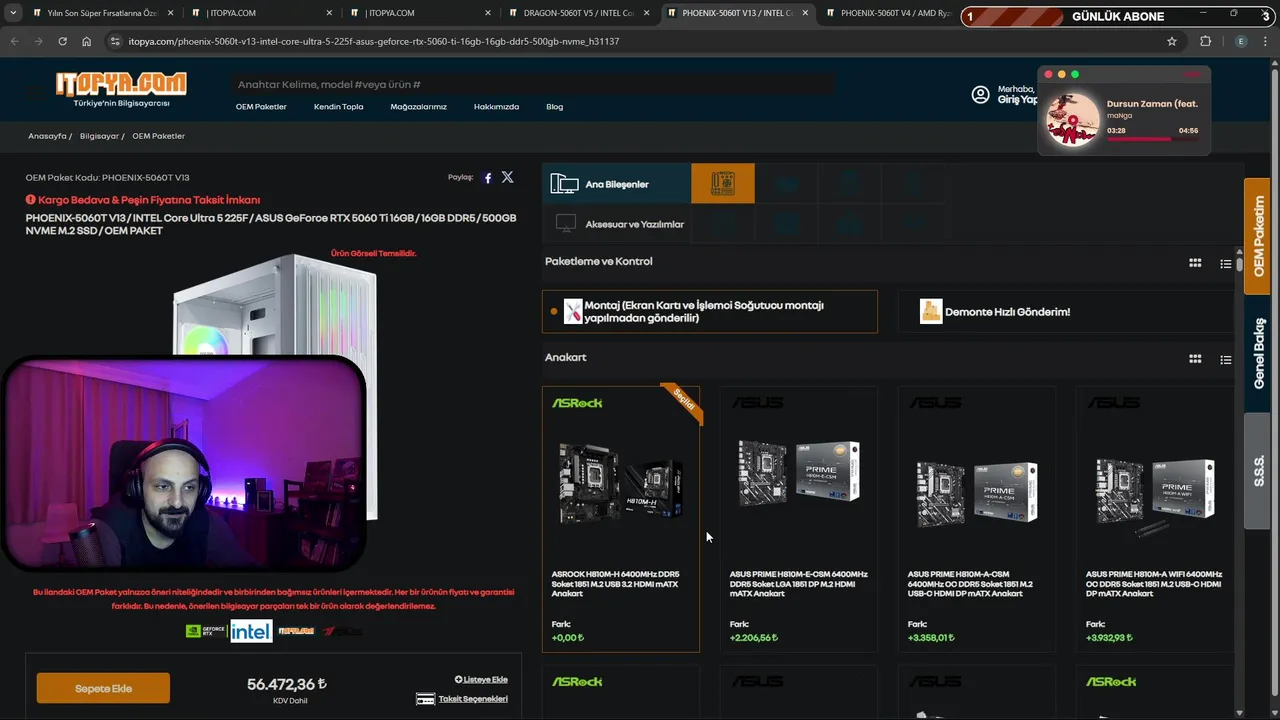Share the product on X
Viewport: 1280px width, 720px height.
(507, 177)
